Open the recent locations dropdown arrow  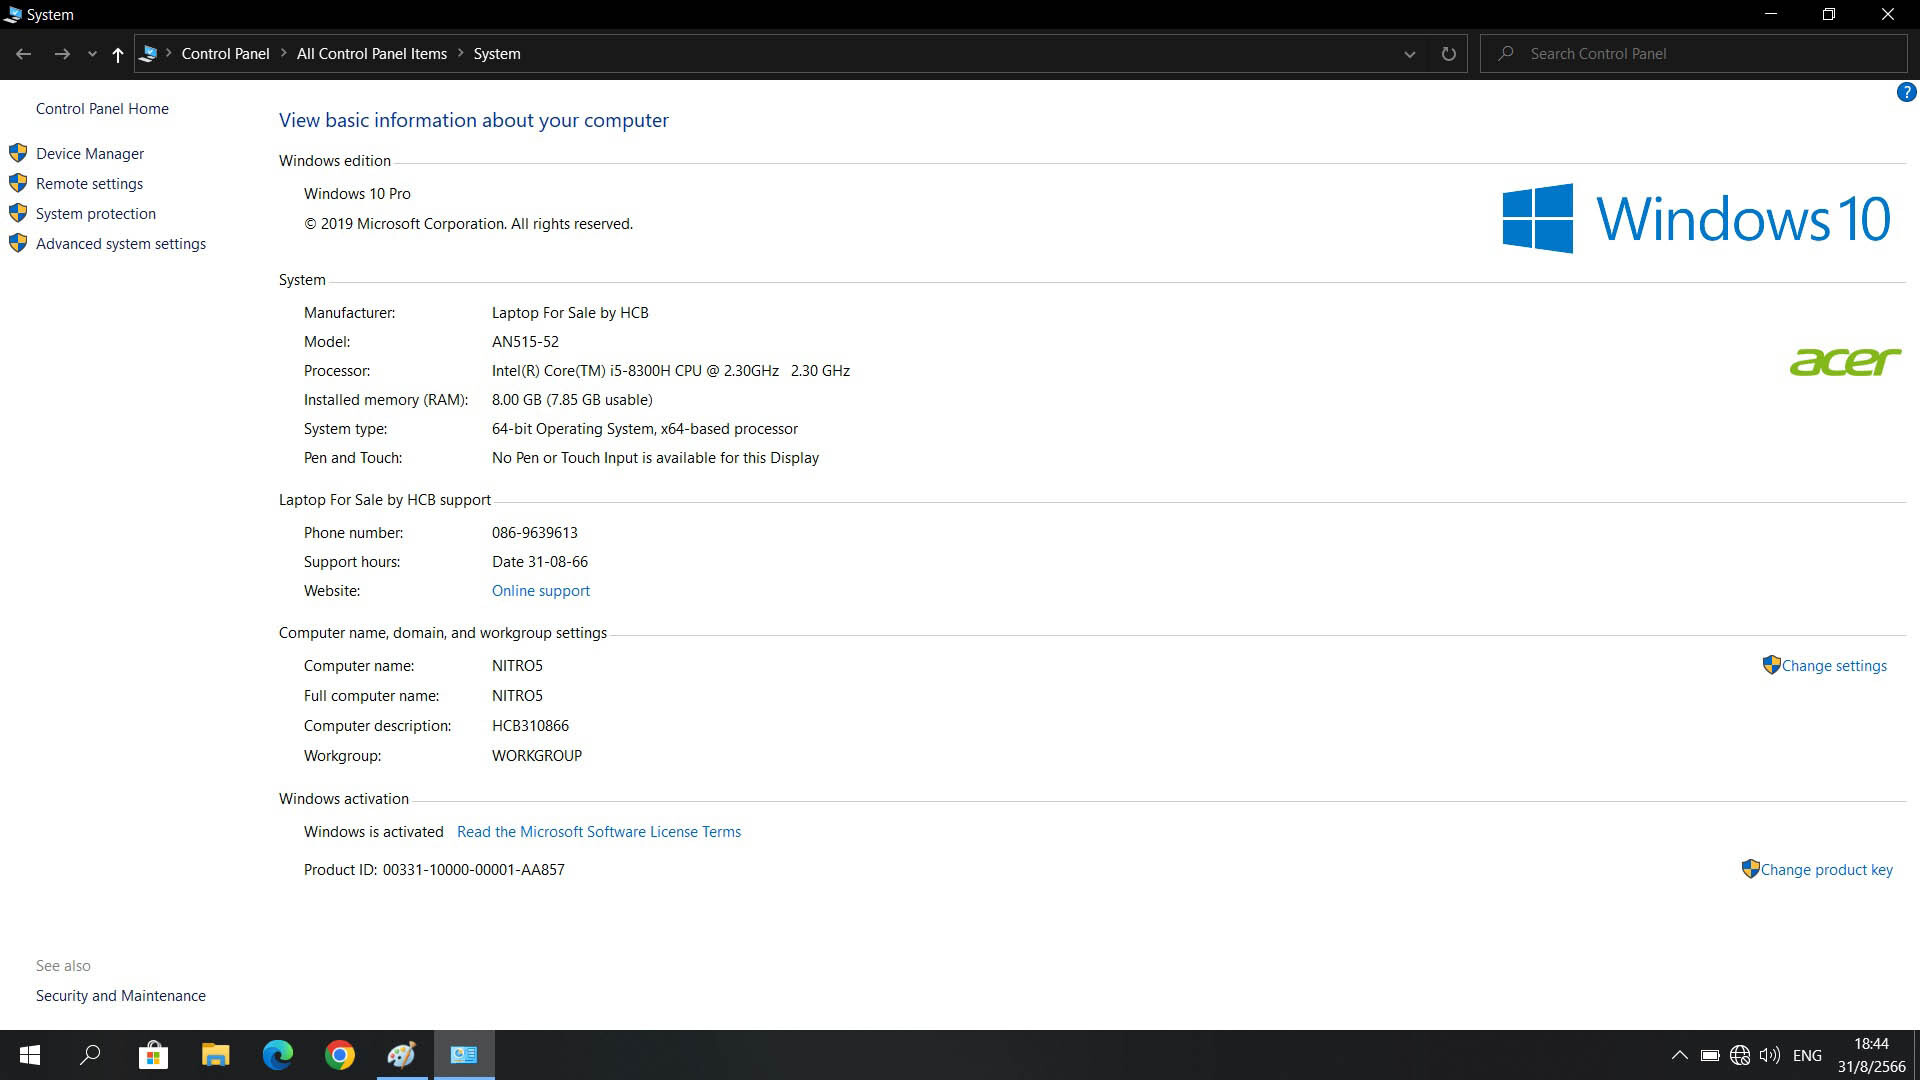click(x=92, y=54)
